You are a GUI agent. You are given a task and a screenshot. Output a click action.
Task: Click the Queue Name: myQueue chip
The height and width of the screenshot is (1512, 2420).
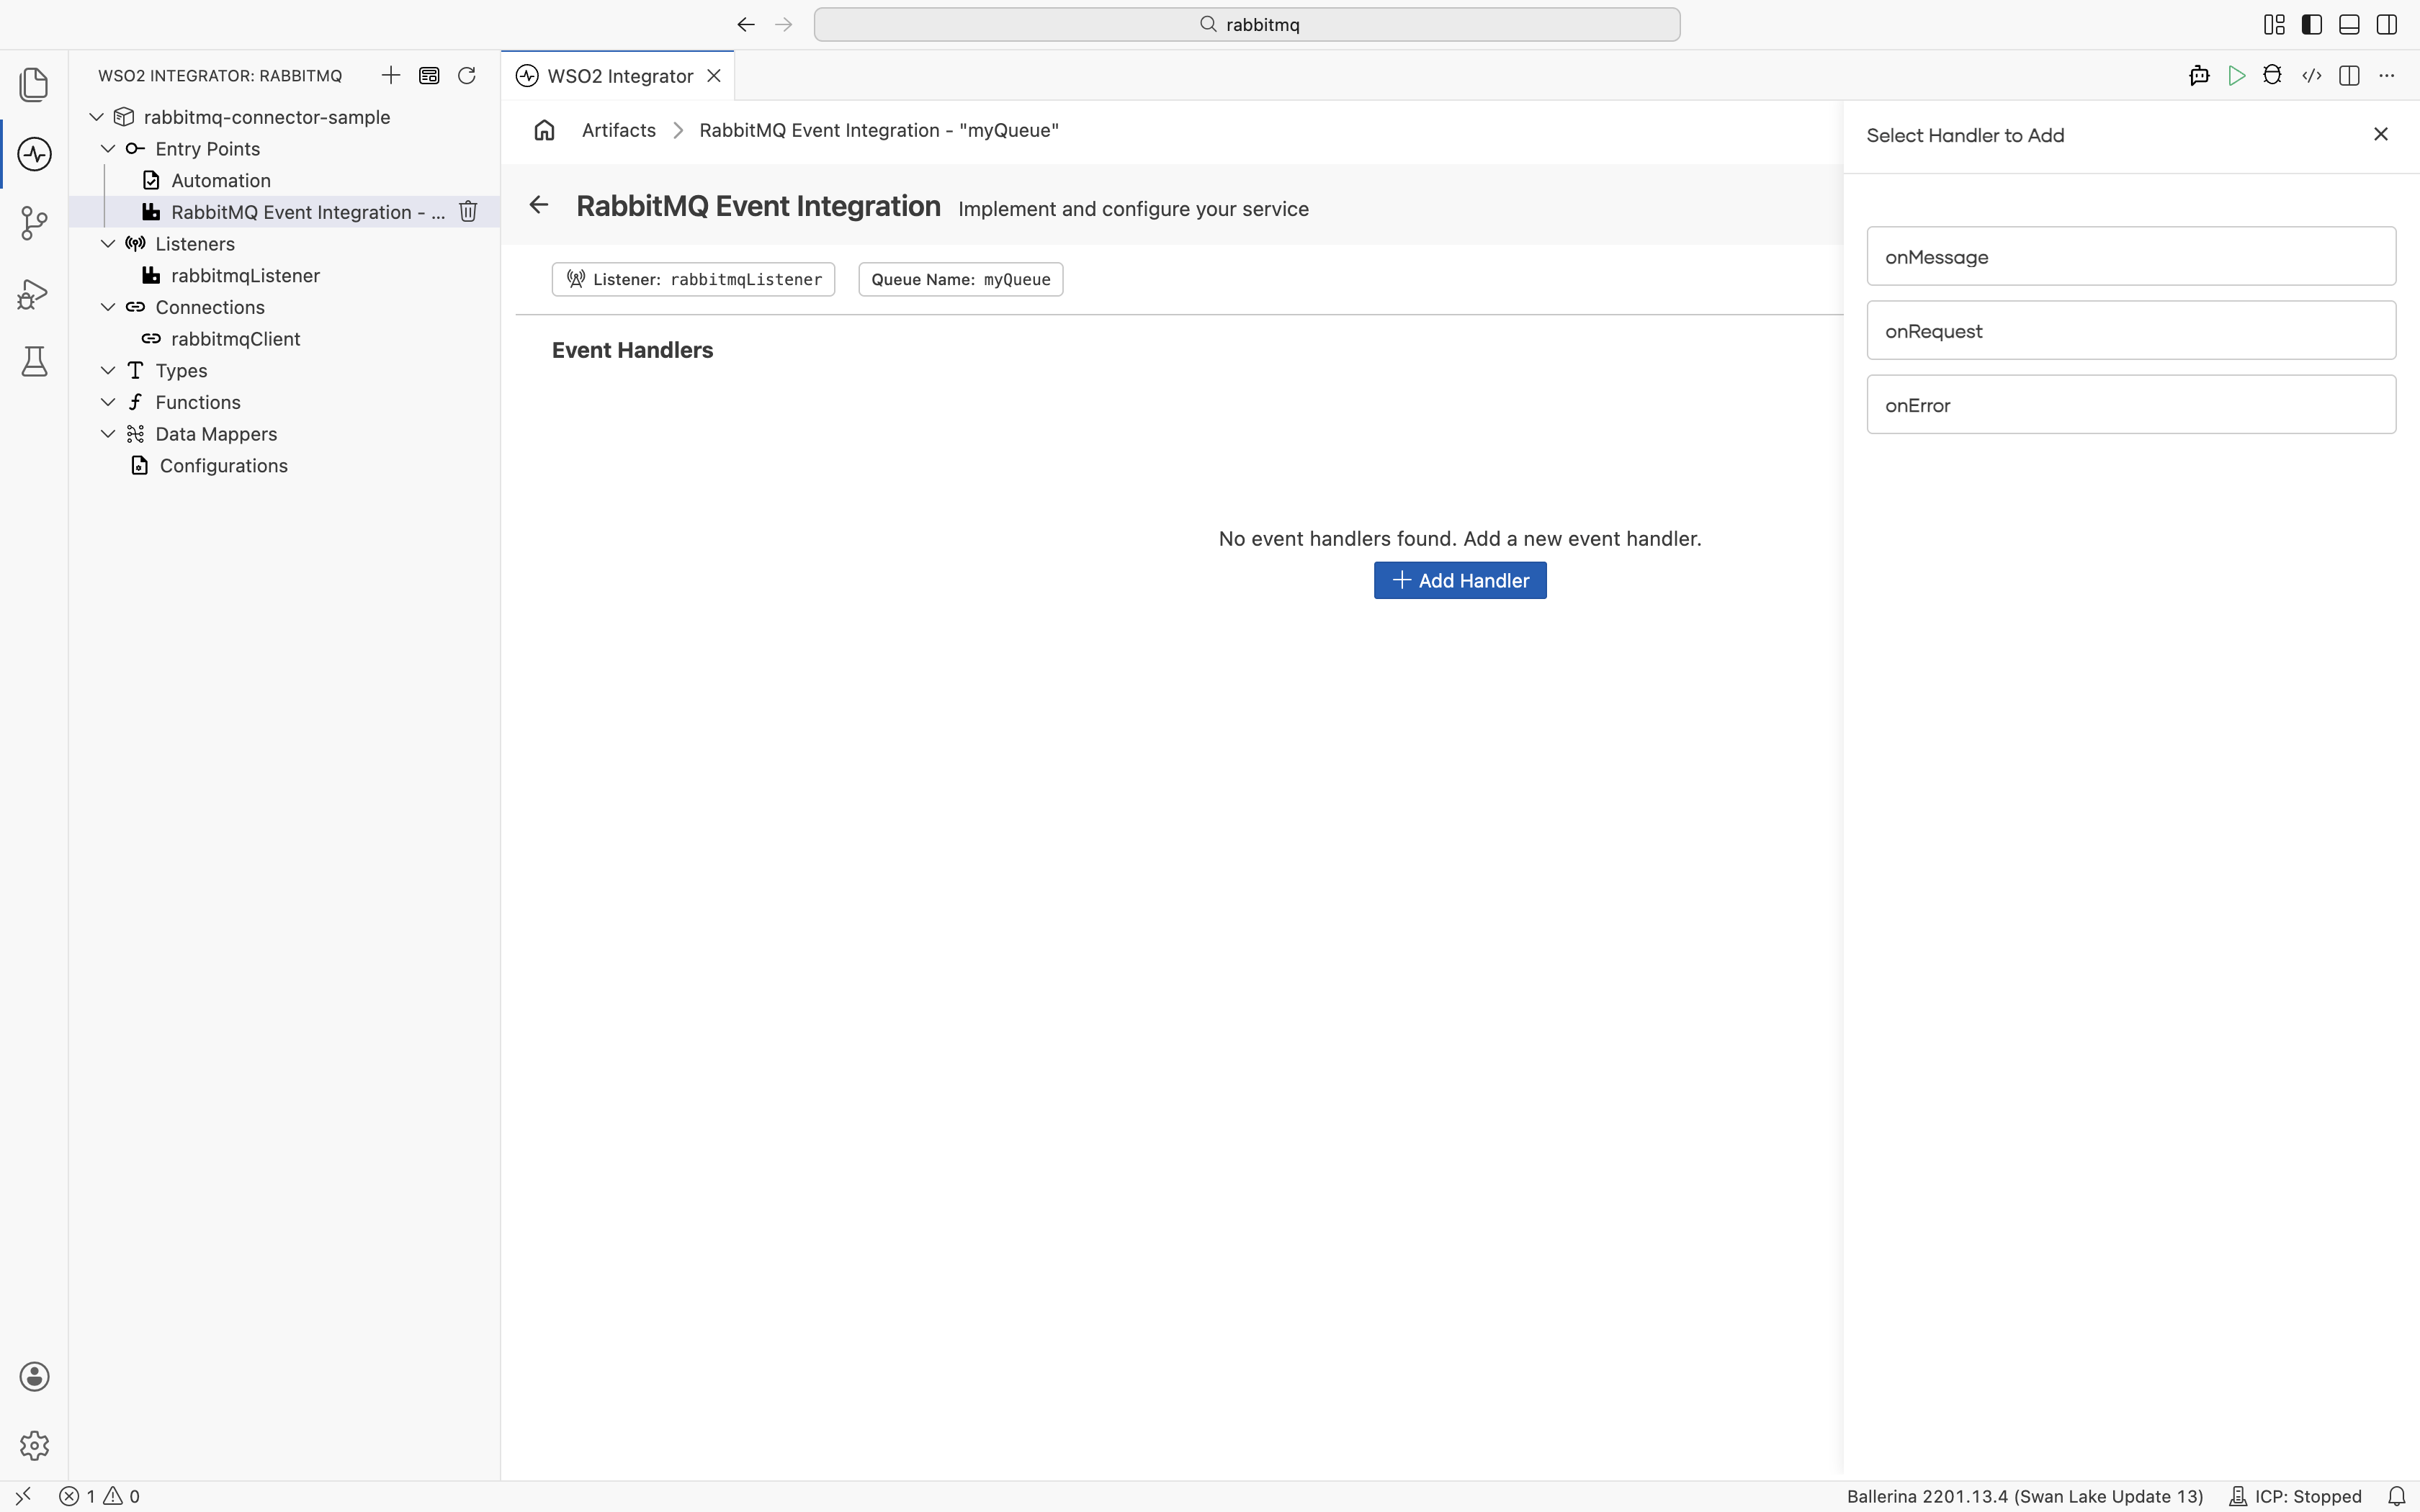tap(960, 279)
